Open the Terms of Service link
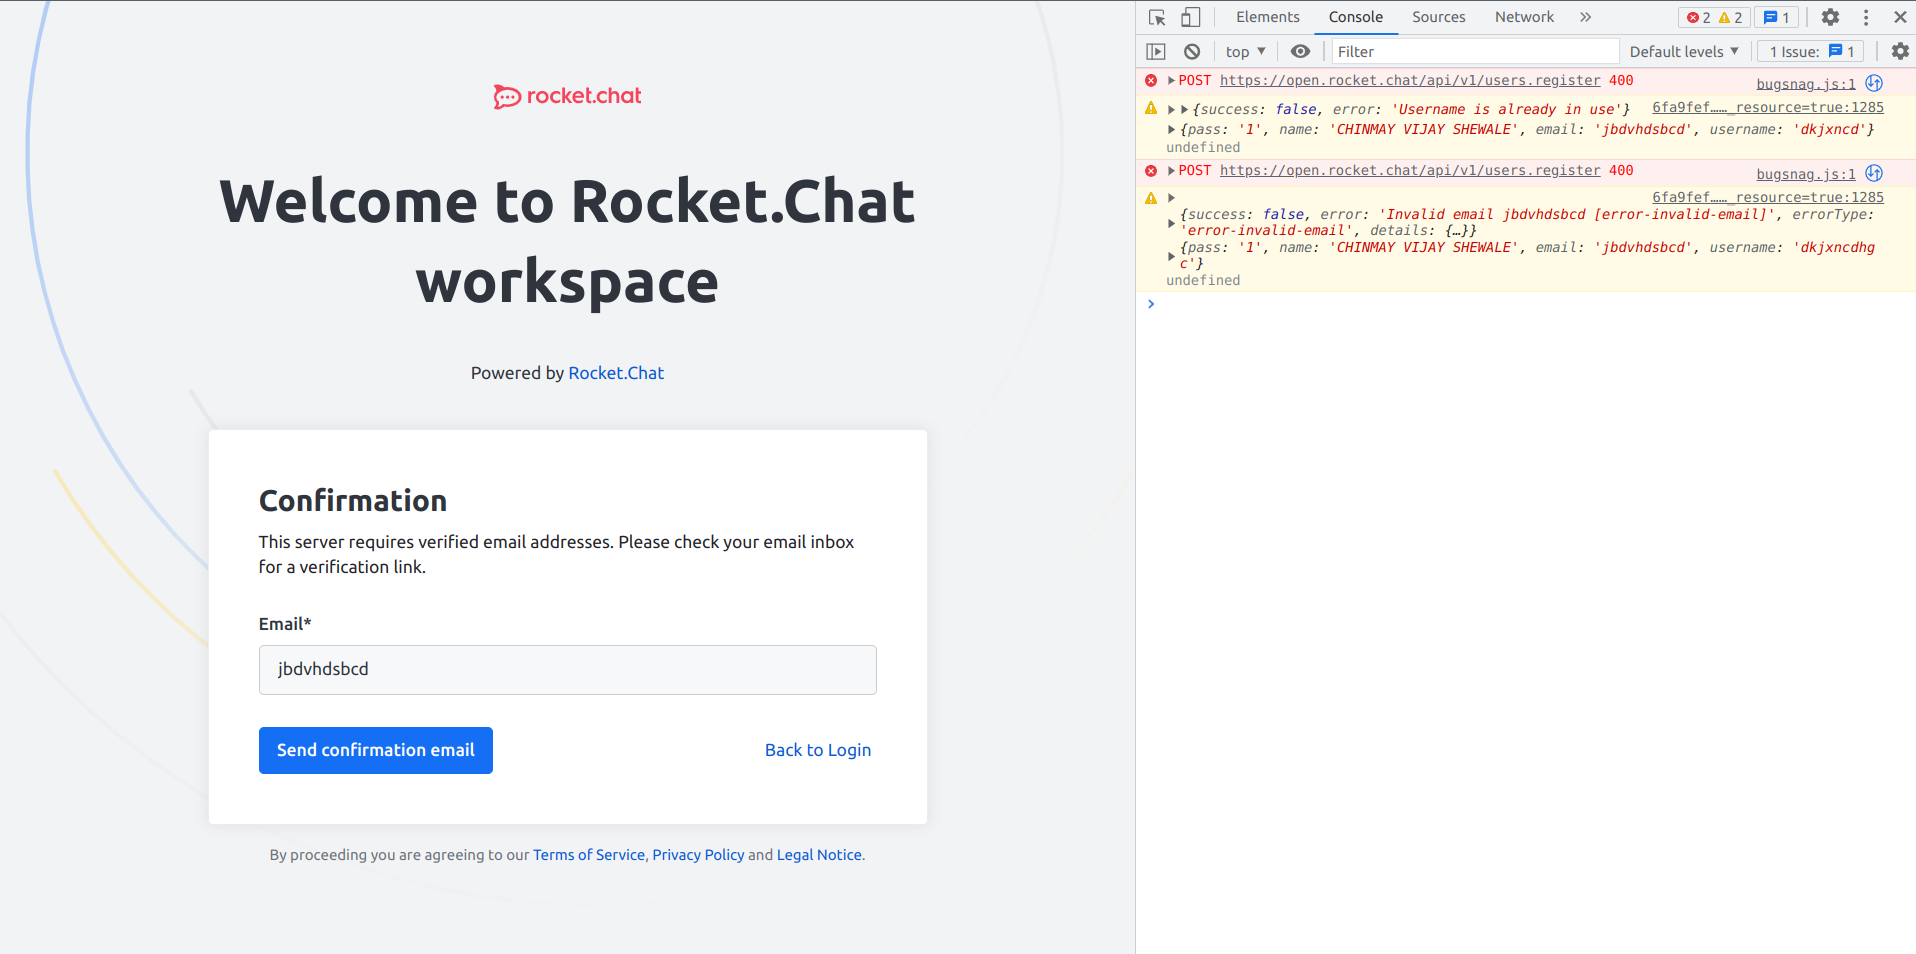This screenshot has width=1916, height=954. [588, 855]
